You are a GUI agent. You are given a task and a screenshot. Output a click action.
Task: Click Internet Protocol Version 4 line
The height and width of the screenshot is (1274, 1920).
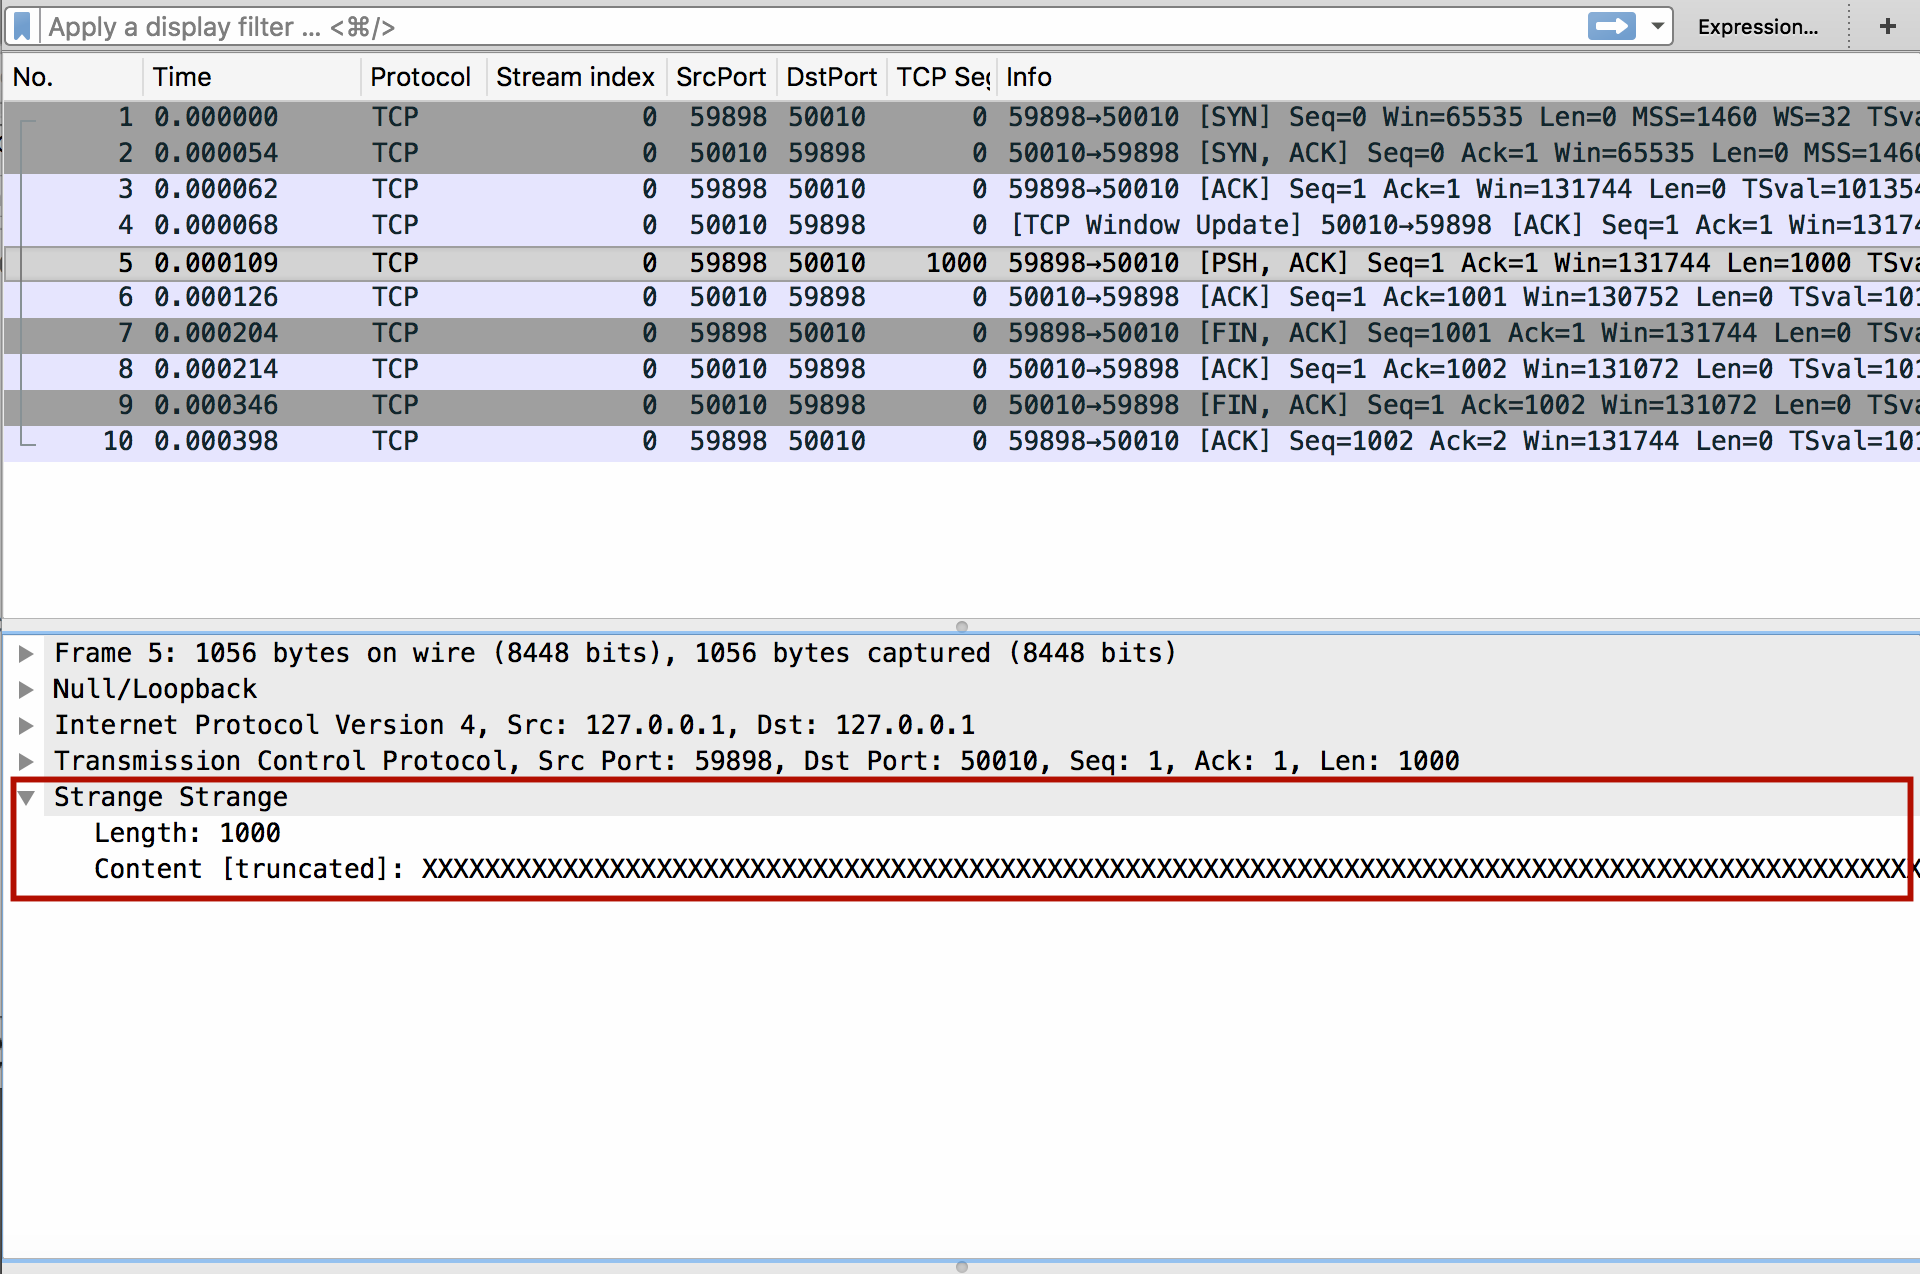[514, 725]
